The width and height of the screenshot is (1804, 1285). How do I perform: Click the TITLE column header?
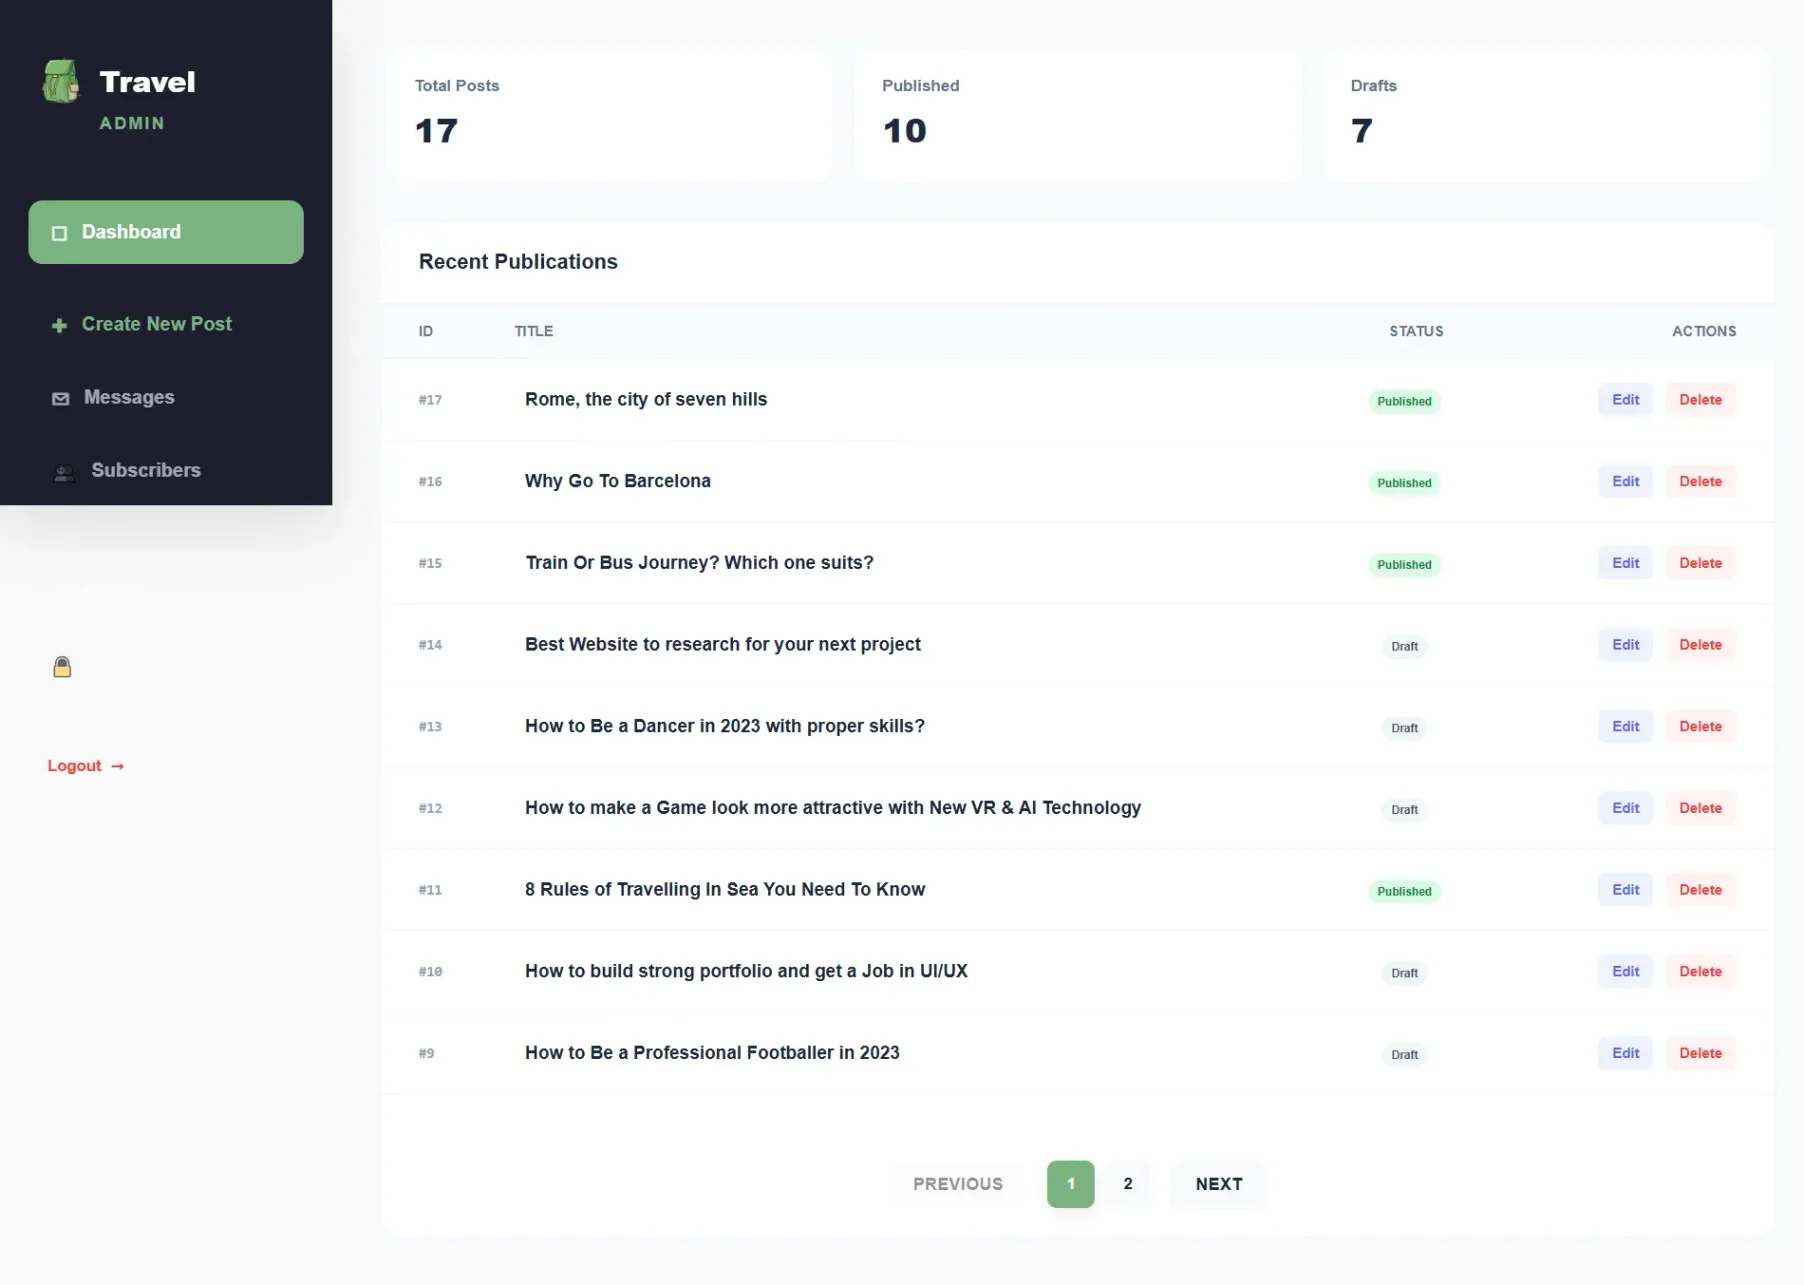[x=534, y=331]
